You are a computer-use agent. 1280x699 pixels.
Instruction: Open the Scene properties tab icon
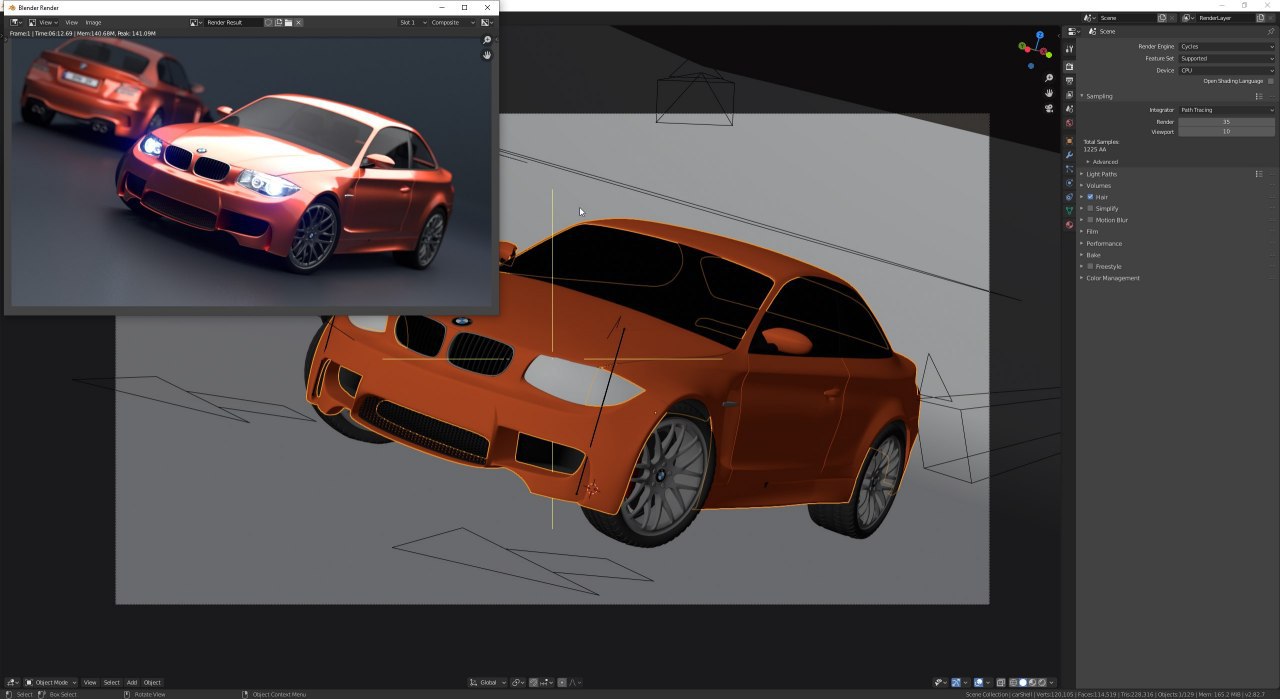tap(1069, 108)
